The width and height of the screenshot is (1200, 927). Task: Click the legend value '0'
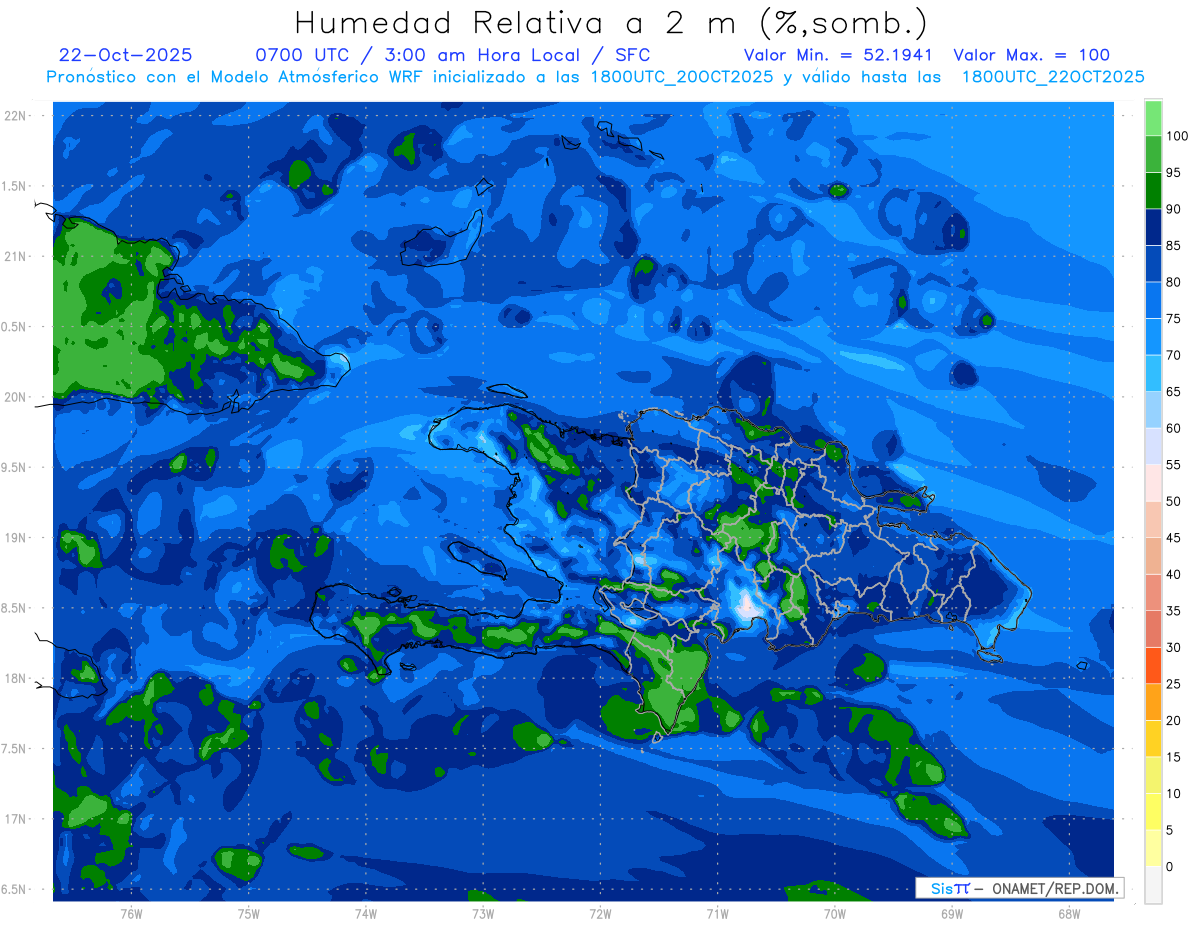pyautogui.click(x=1170, y=867)
